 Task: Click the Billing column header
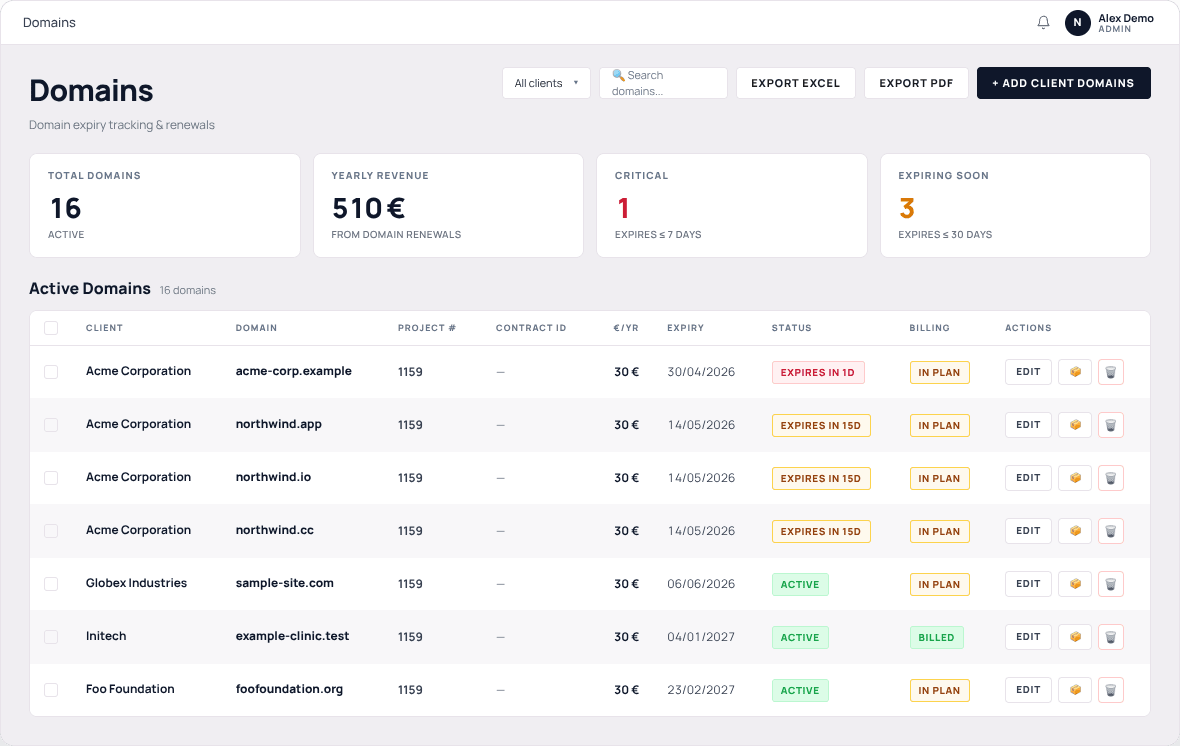(x=929, y=328)
